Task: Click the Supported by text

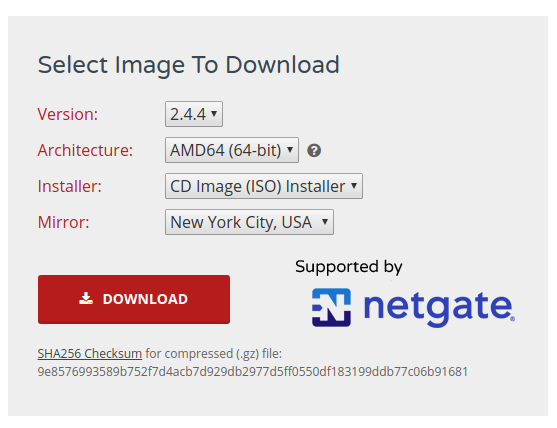Action: click(x=349, y=267)
